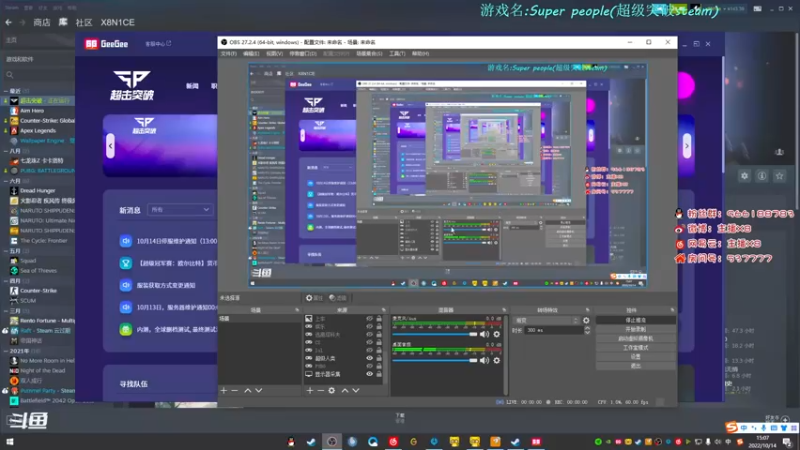Switch to the 社区 tab in Steam
Screen dimensions: 800x450
(84, 22)
